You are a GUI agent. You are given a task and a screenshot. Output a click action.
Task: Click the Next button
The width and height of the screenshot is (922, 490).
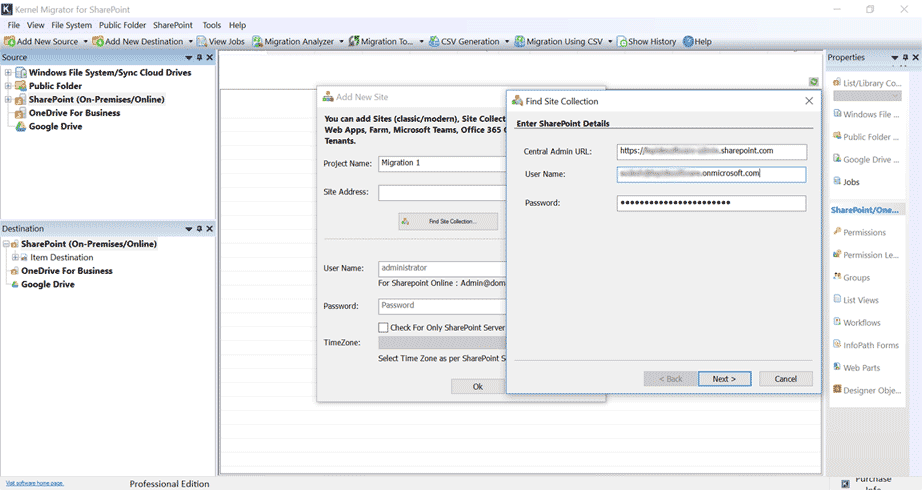tap(724, 379)
